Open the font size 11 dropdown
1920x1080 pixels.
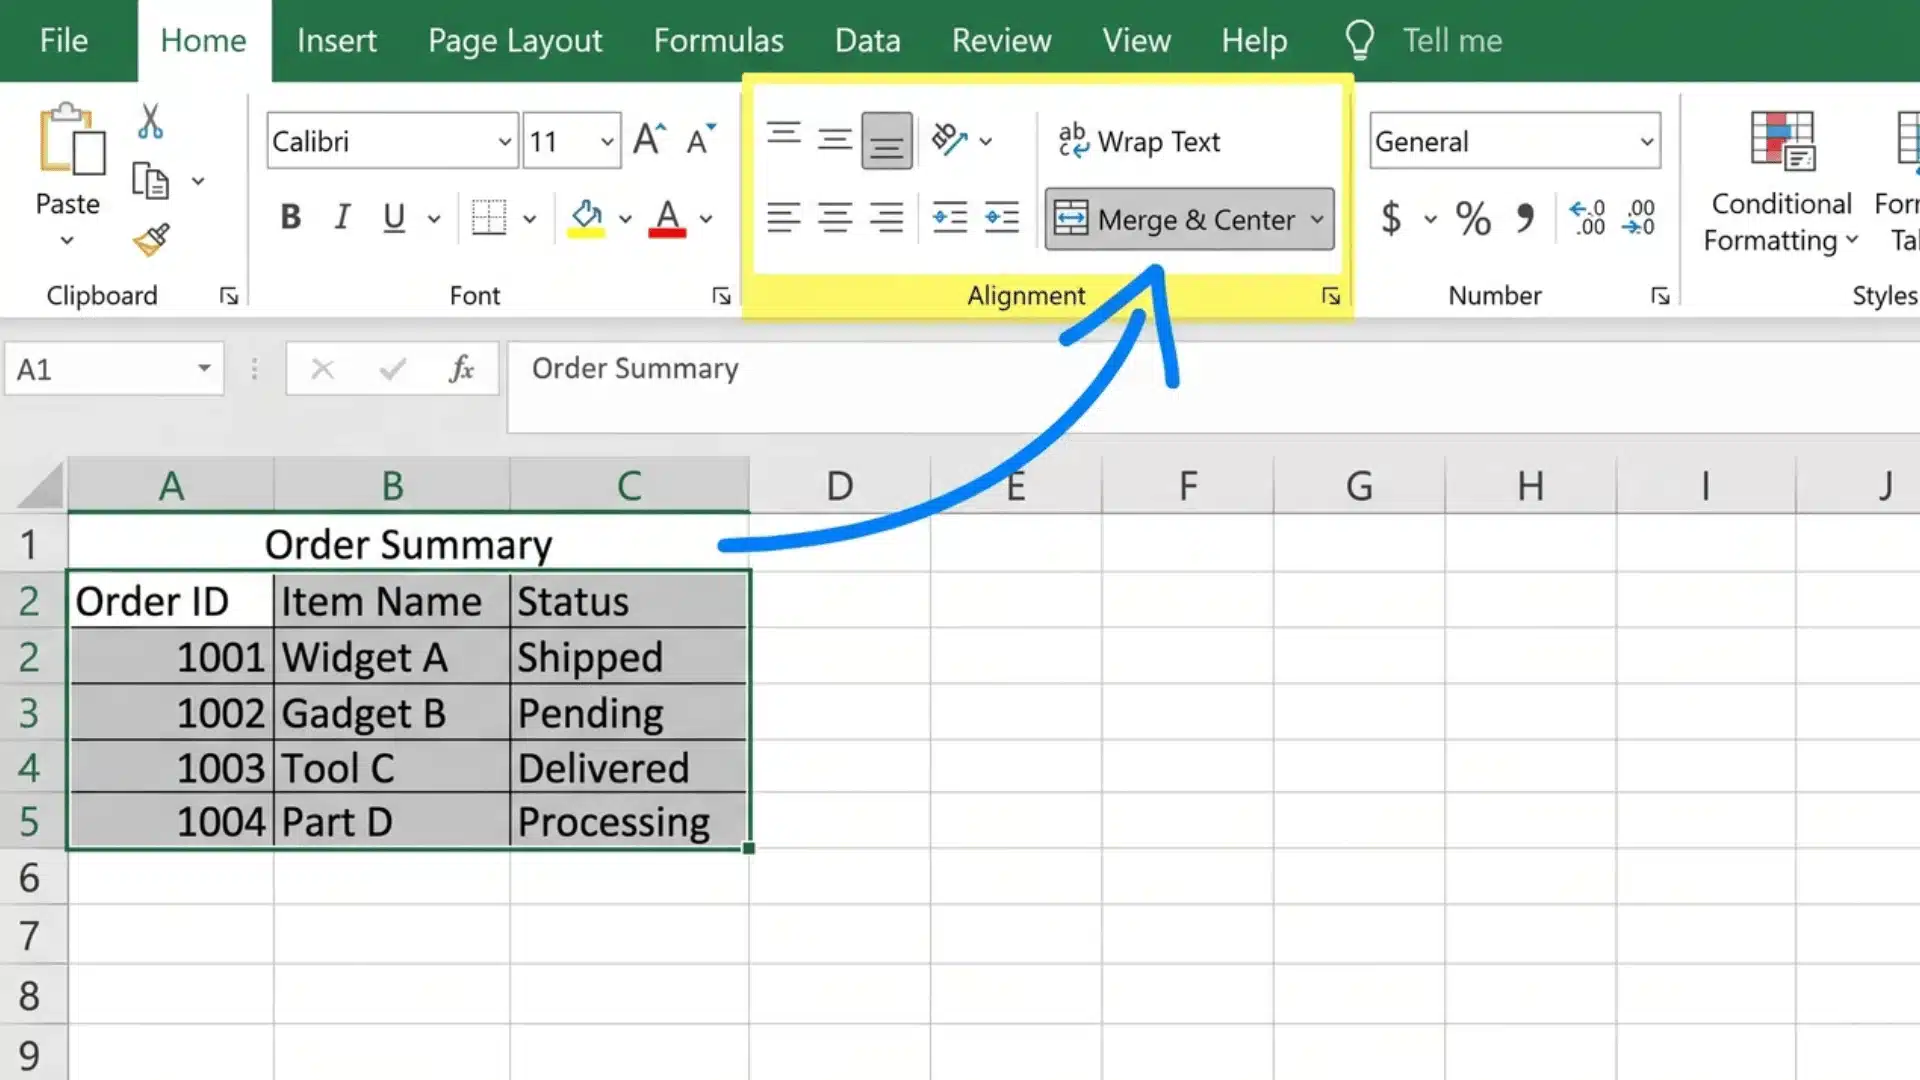click(x=607, y=141)
